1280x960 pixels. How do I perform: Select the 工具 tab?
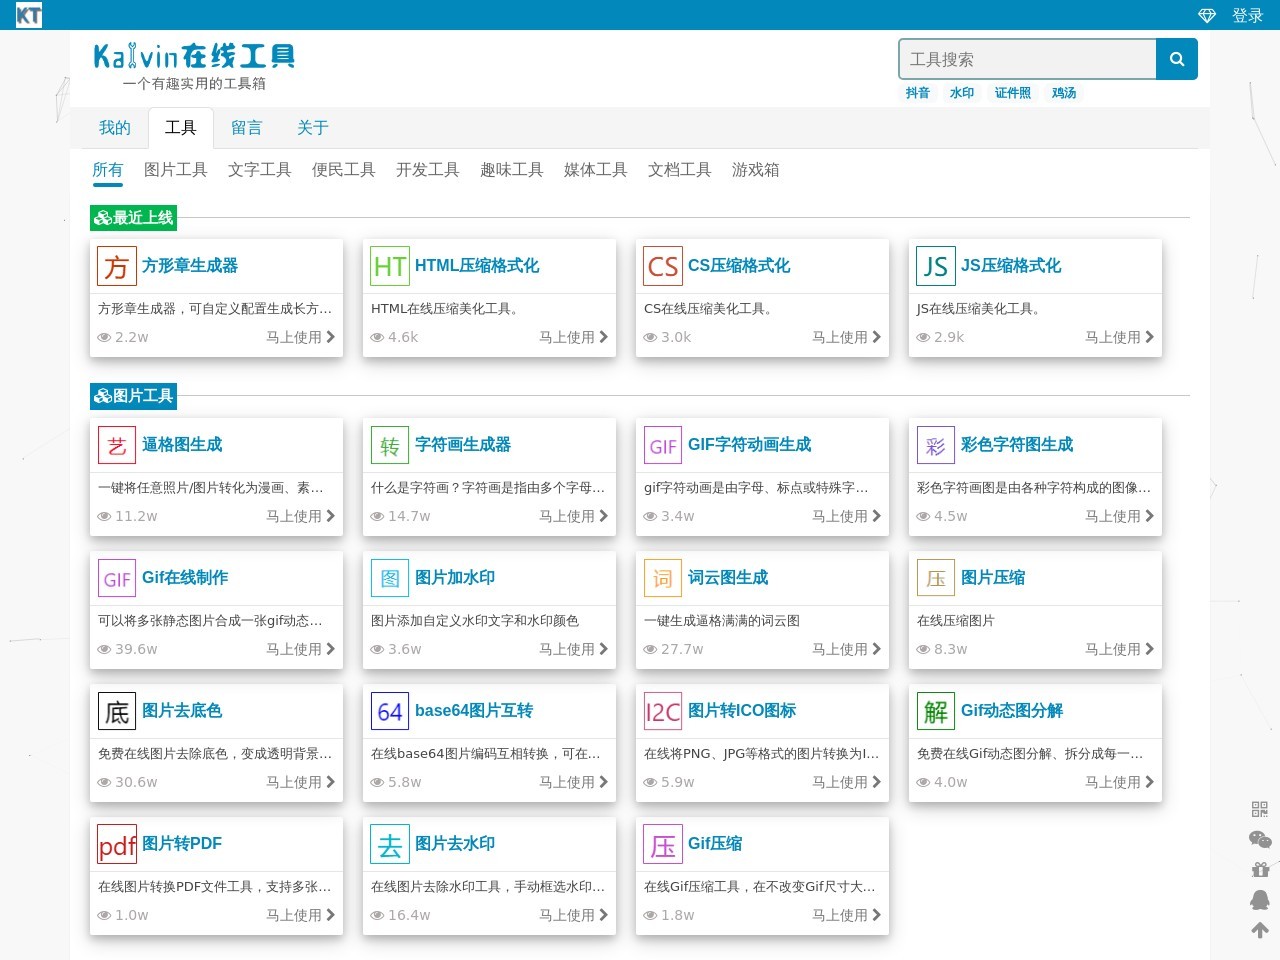(181, 128)
